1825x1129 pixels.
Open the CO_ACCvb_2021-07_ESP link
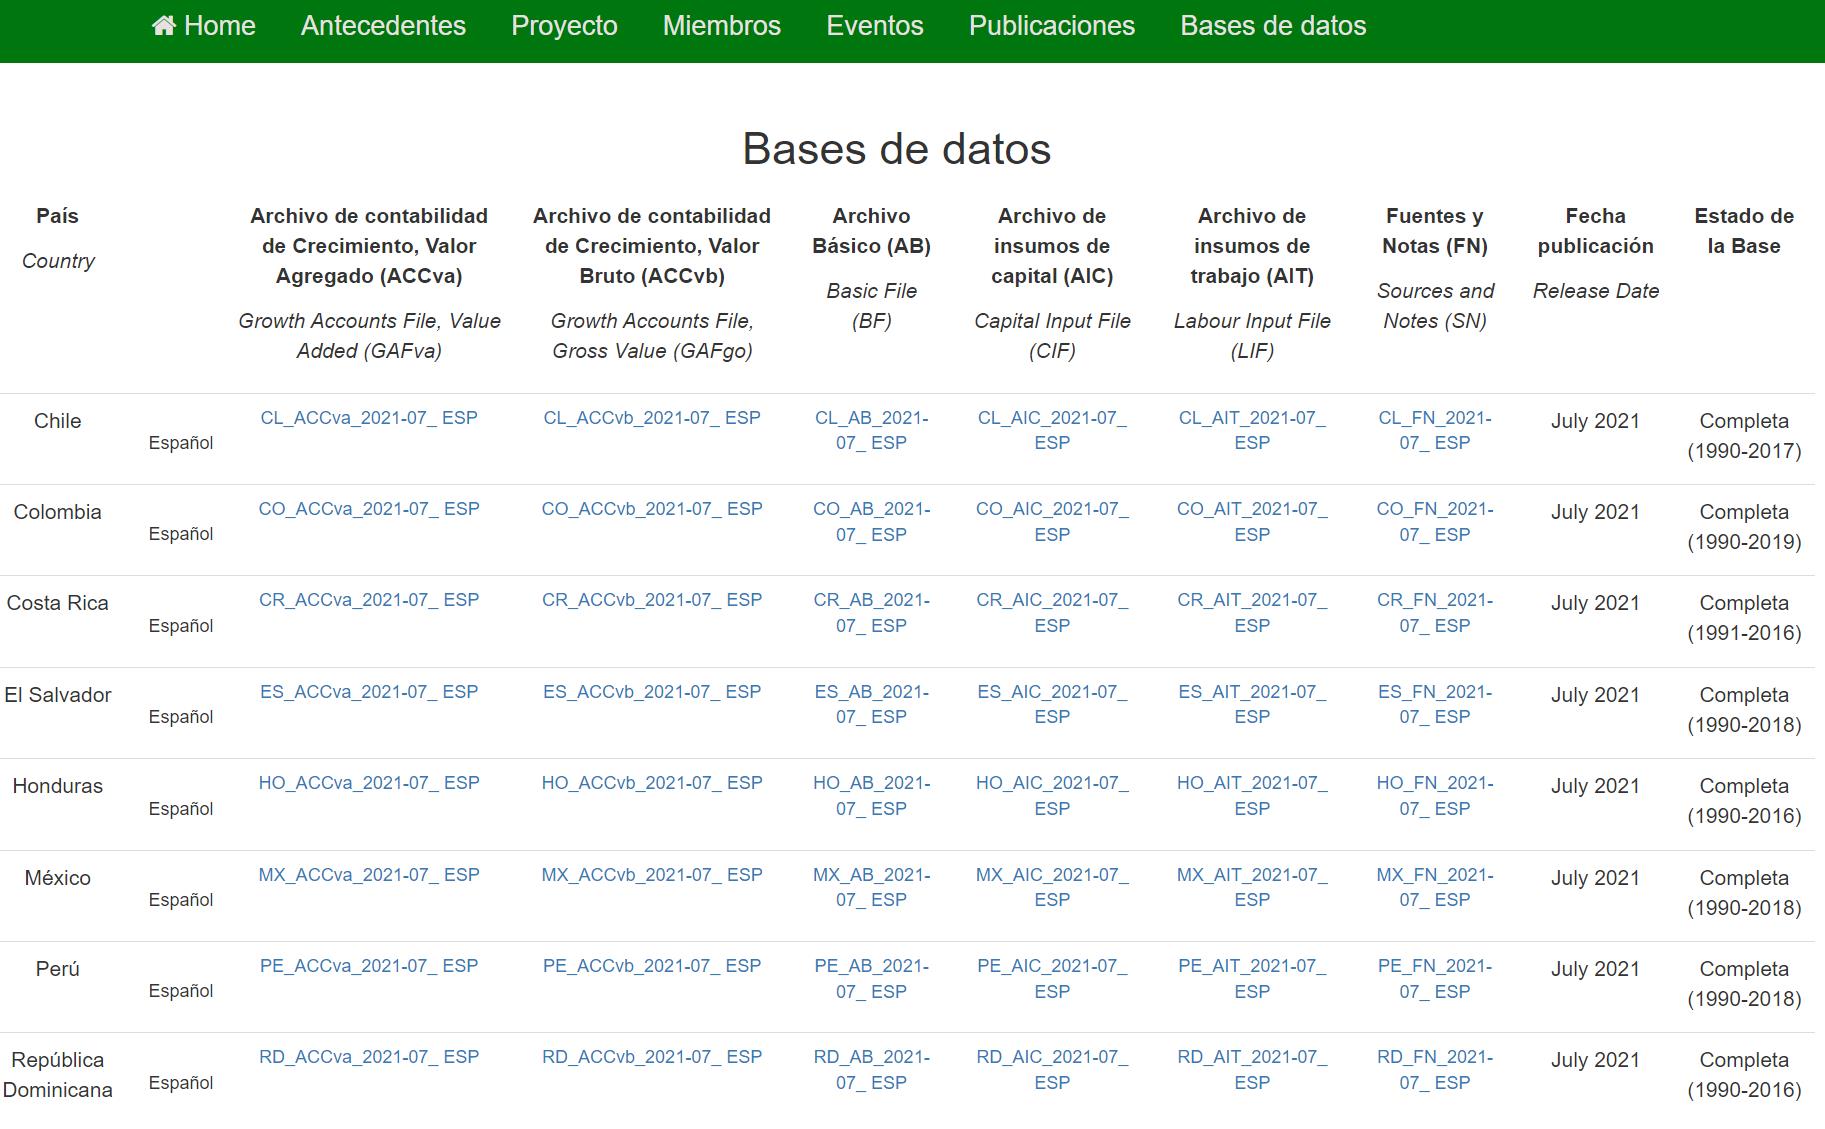point(651,509)
